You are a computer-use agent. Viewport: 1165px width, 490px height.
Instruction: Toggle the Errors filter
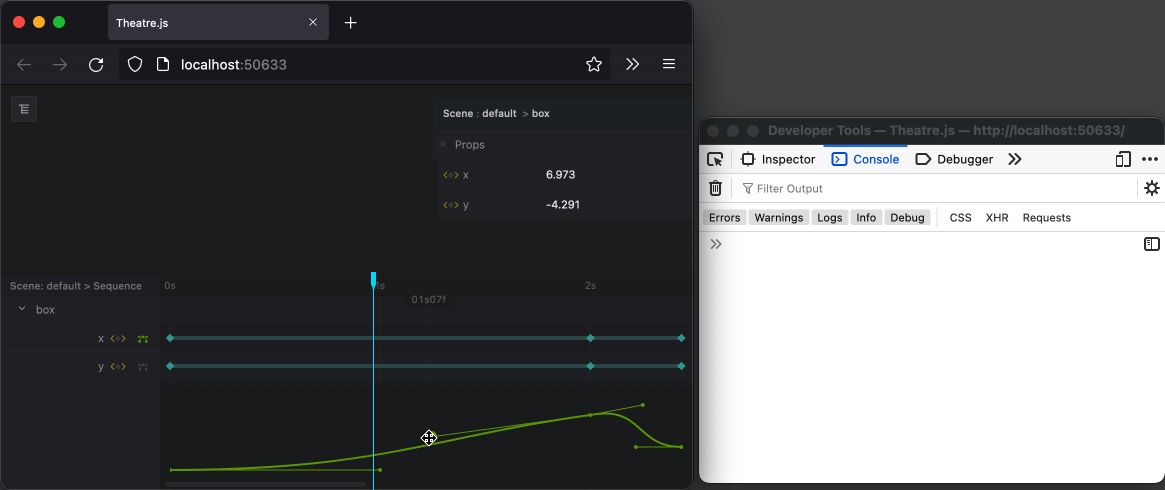click(x=724, y=217)
